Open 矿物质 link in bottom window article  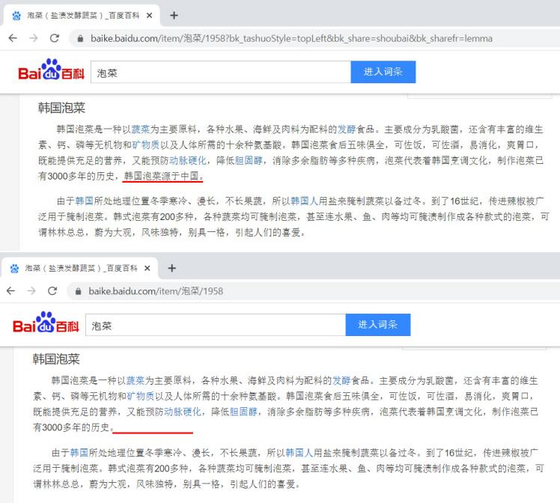pyautogui.click(x=140, y=396)
